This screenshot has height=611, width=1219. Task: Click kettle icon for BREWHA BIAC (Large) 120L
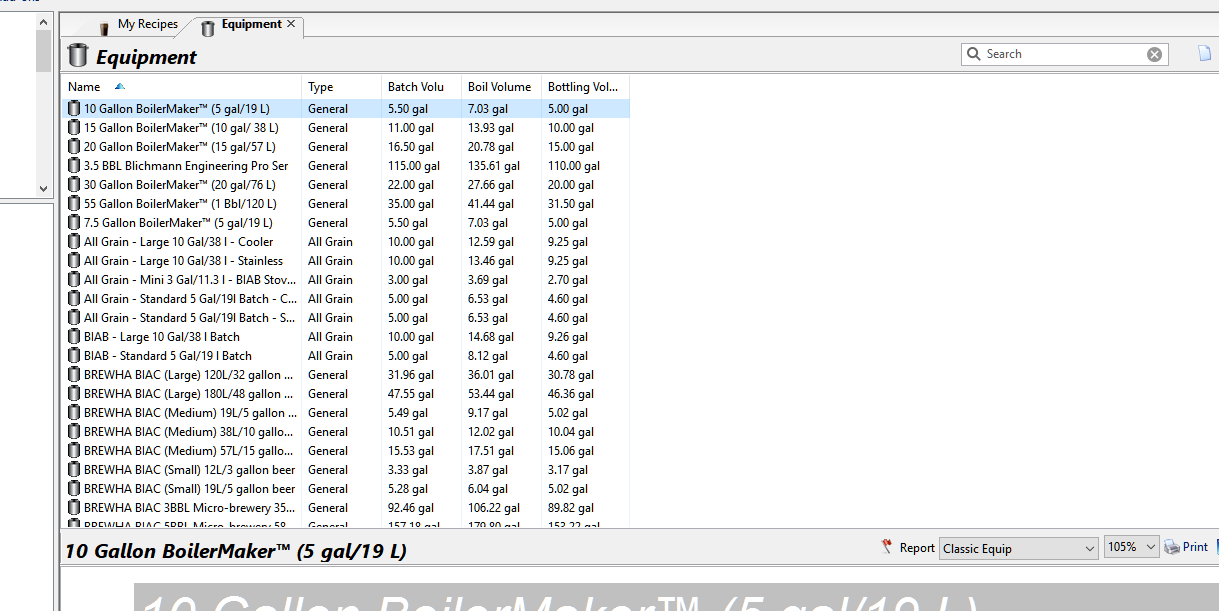click(x=74, y=375)
